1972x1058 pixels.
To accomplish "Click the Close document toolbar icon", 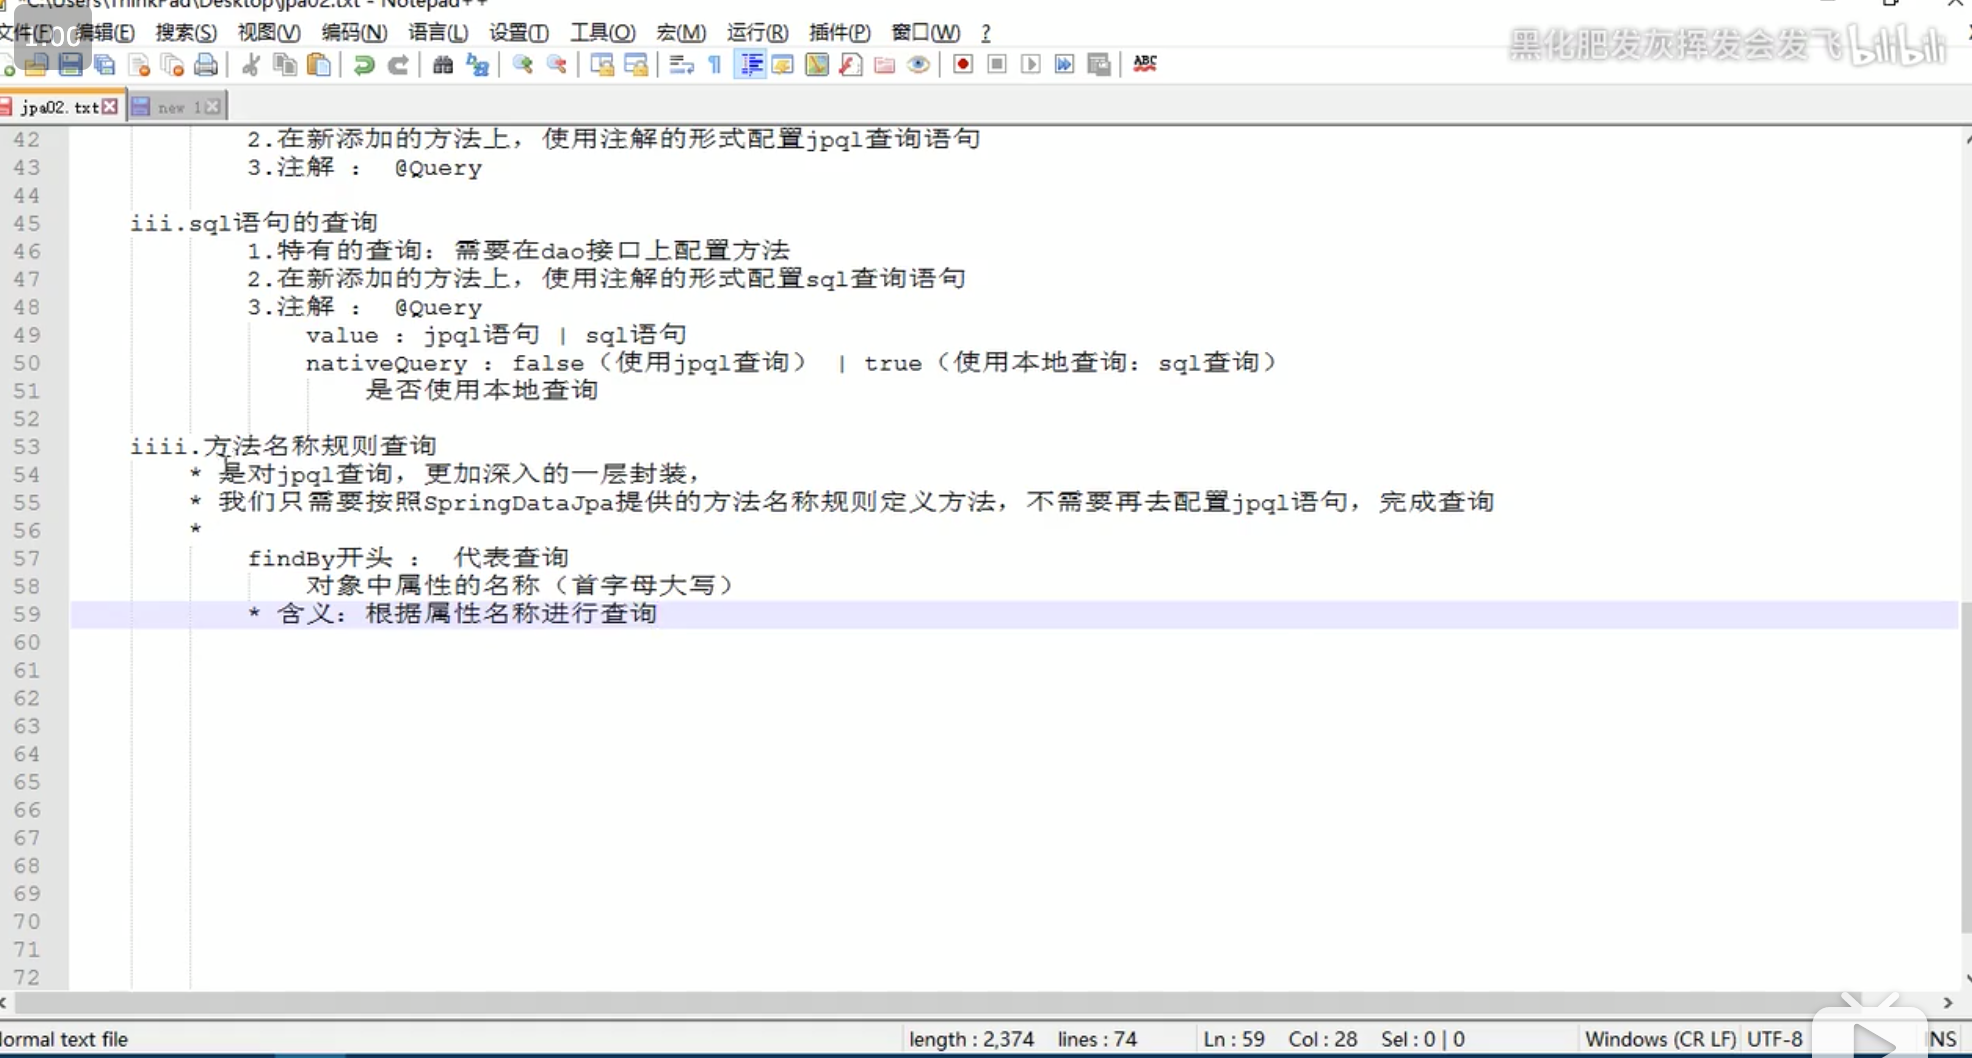I will (x=139, y=65).
